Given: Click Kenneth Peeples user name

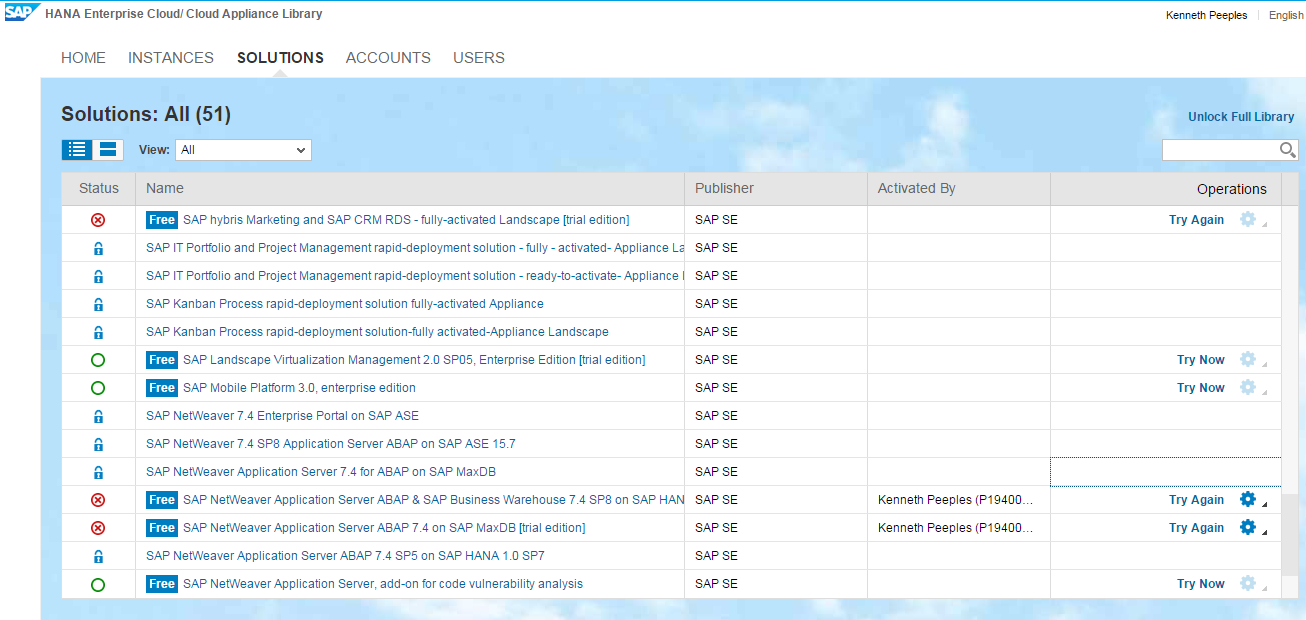Looking at the screenshot, I should point(1206,15).
